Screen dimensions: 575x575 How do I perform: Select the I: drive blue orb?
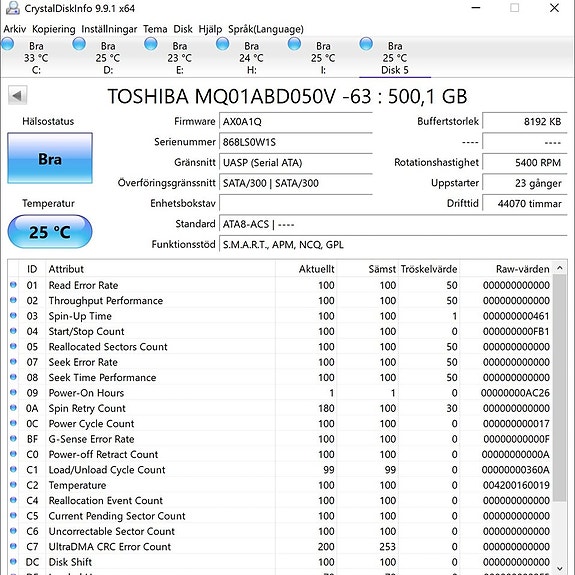pos(294,44)
